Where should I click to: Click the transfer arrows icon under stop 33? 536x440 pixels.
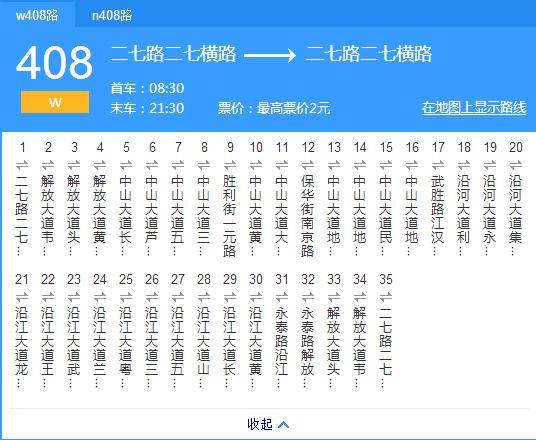coord(334,296)
